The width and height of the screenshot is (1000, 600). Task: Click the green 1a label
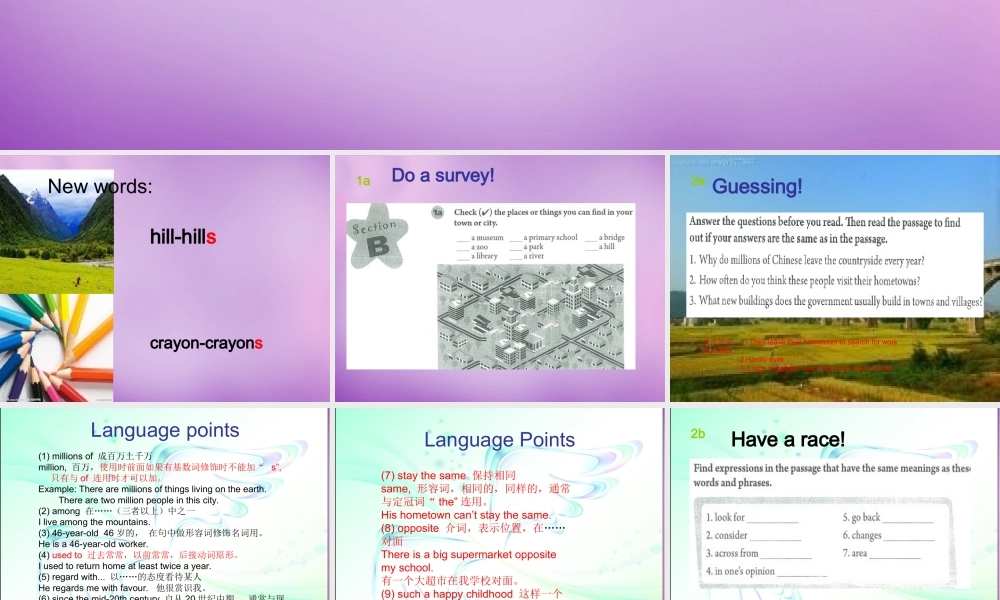pyautogui.click(x=363, y=181)
